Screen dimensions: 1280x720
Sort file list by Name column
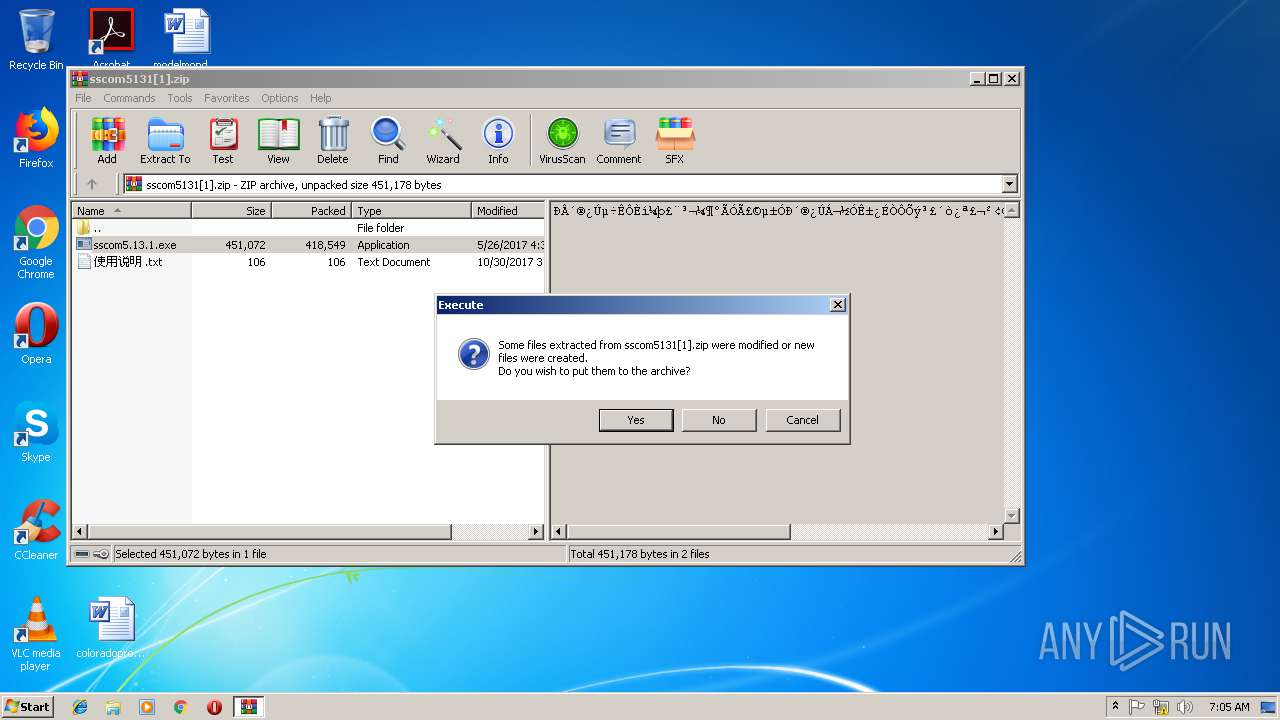tap(131, 211)
